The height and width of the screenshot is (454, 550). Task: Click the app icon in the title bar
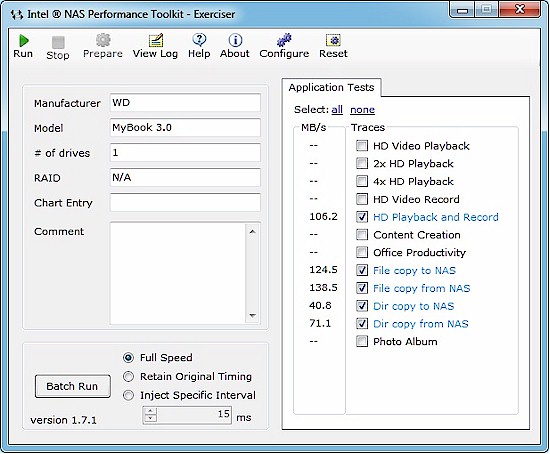click(x=16, y=15)
